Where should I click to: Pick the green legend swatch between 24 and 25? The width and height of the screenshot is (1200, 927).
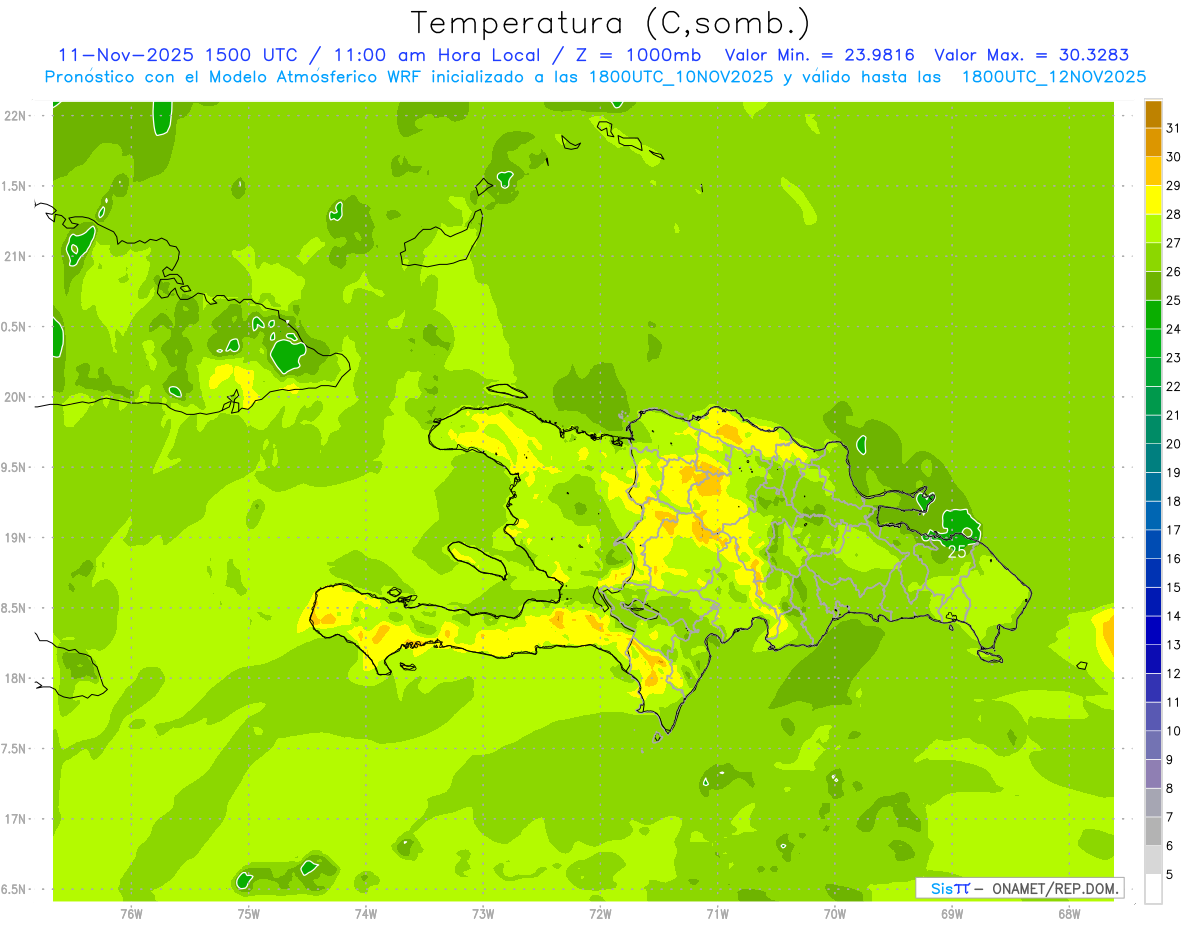pyautogui.click(x=1153, y=315)
